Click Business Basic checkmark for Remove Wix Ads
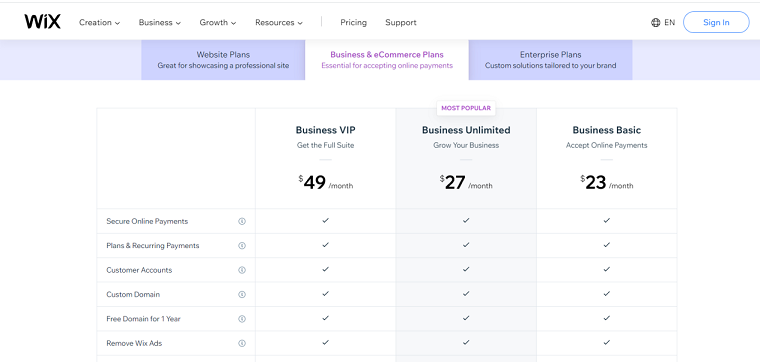 pos(606,342)
